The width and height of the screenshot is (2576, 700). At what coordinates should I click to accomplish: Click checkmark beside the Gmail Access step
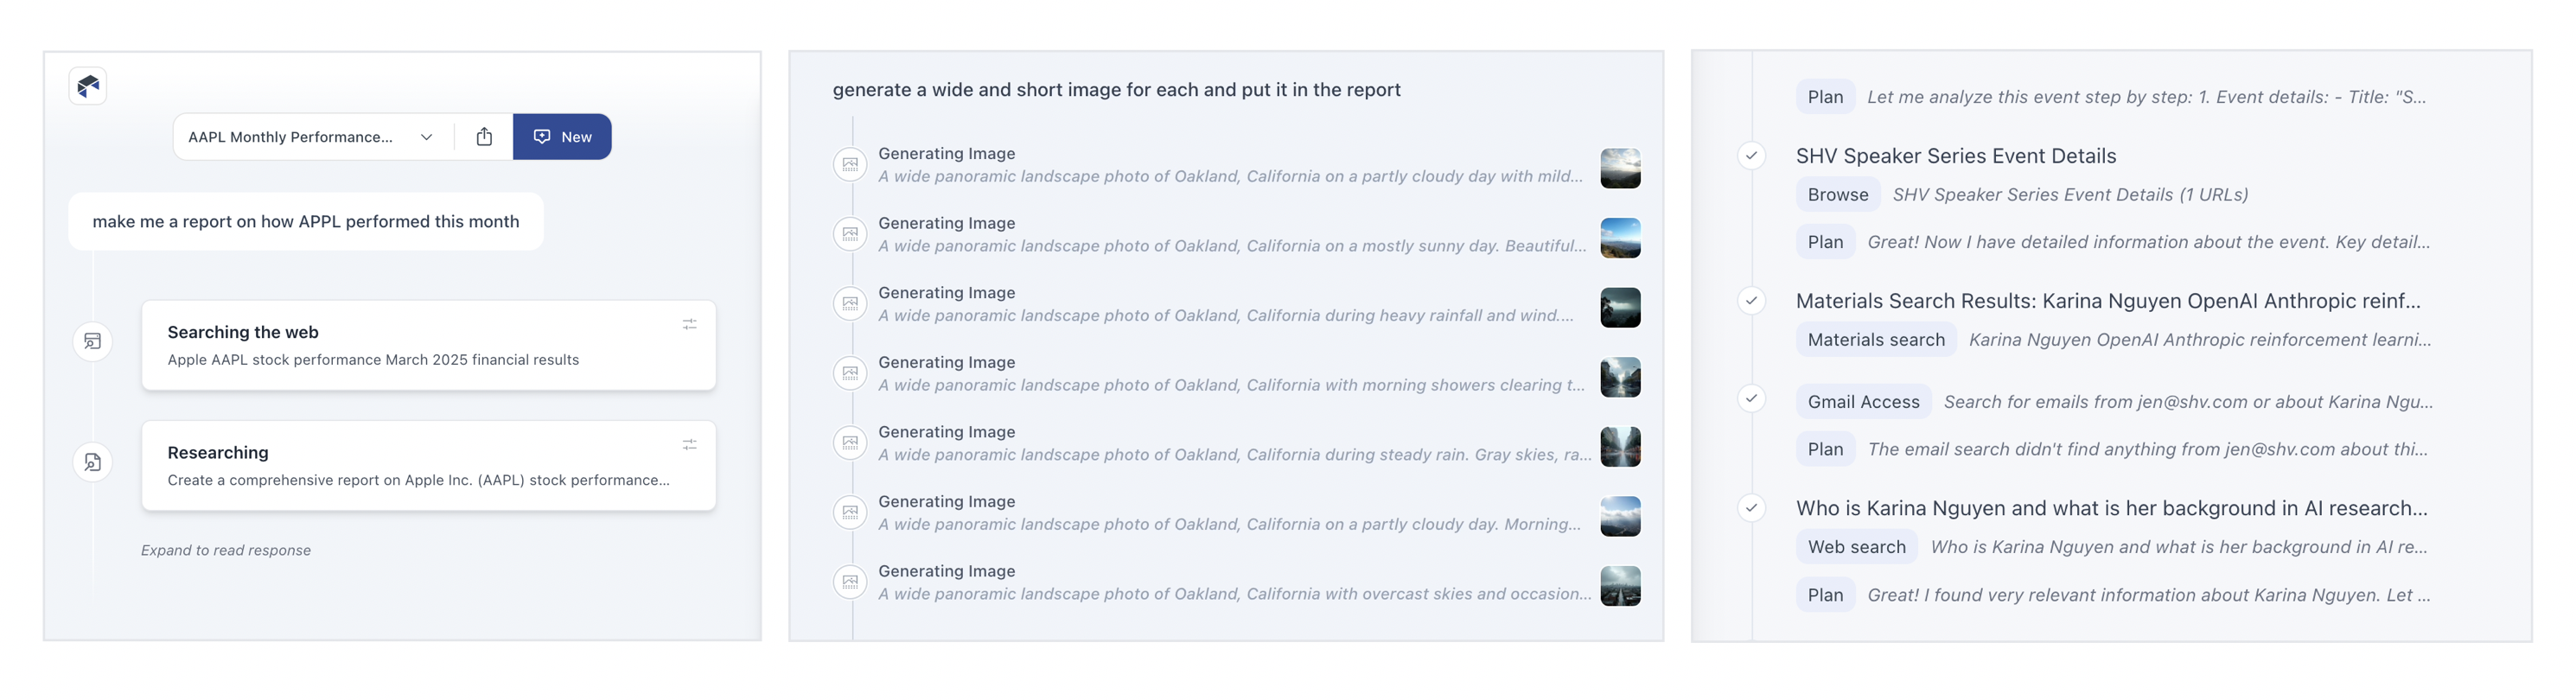(1751, 399)
